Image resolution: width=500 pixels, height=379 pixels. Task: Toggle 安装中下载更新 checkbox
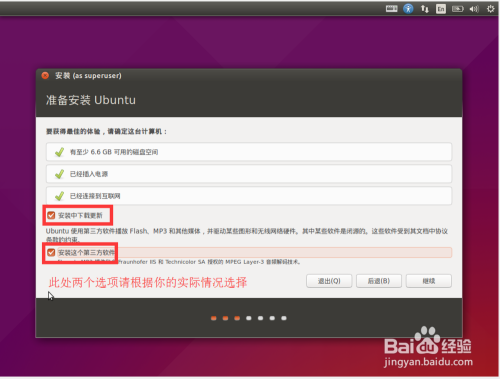pos(51,215)
